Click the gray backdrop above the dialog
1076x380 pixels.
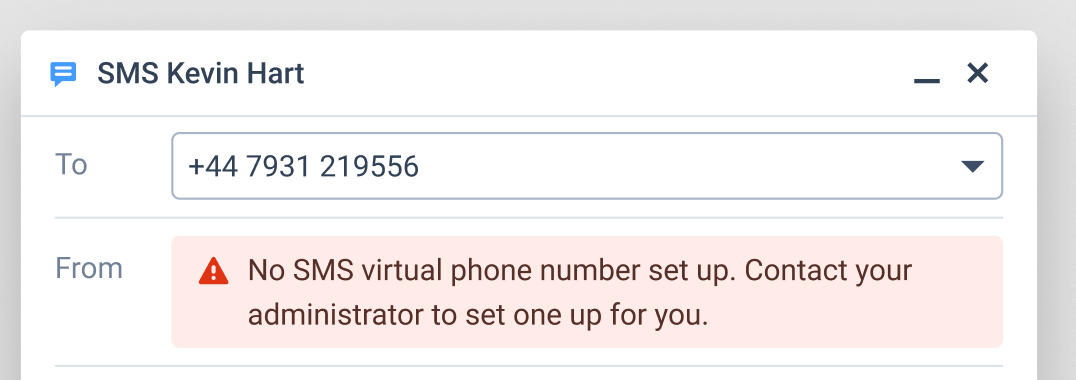(538, 14)
